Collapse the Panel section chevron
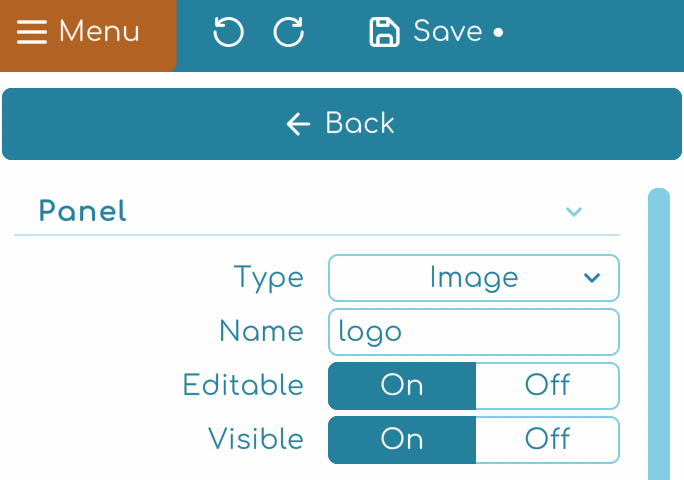Screen dimensions: 684x480 tap(574, 212)
